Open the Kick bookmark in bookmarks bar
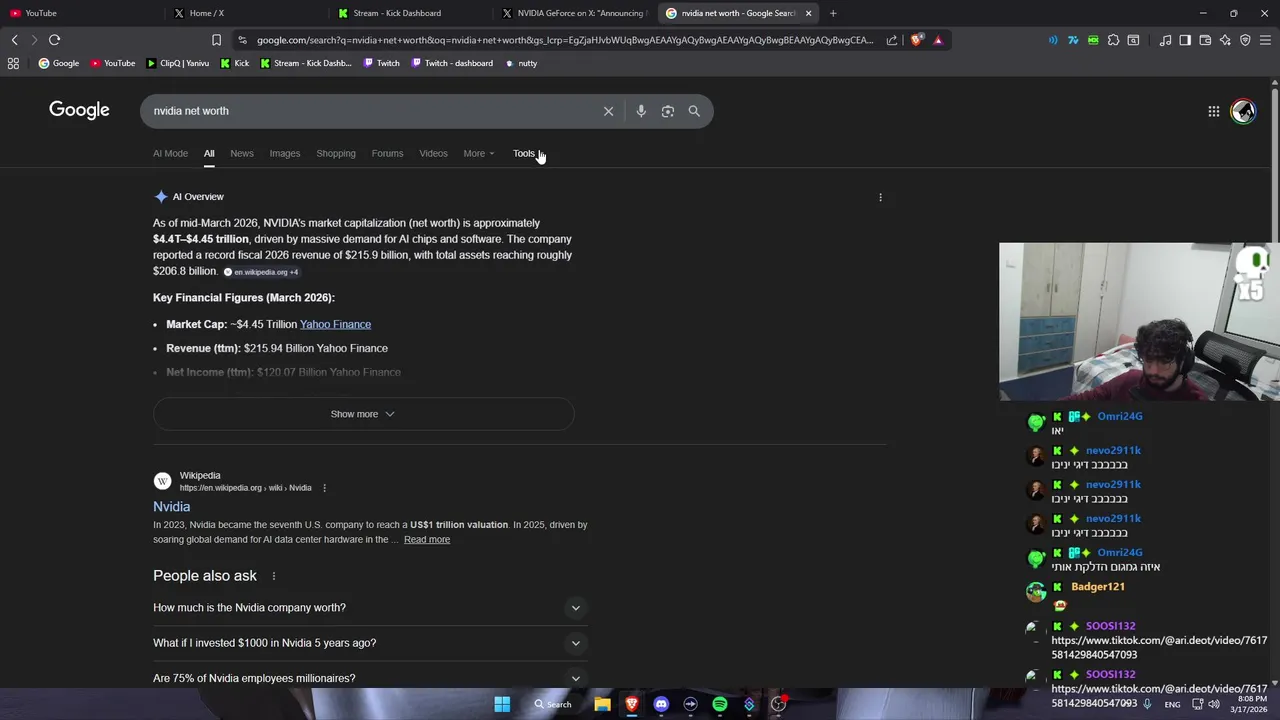1280x720 pixels. pos(235,63)
